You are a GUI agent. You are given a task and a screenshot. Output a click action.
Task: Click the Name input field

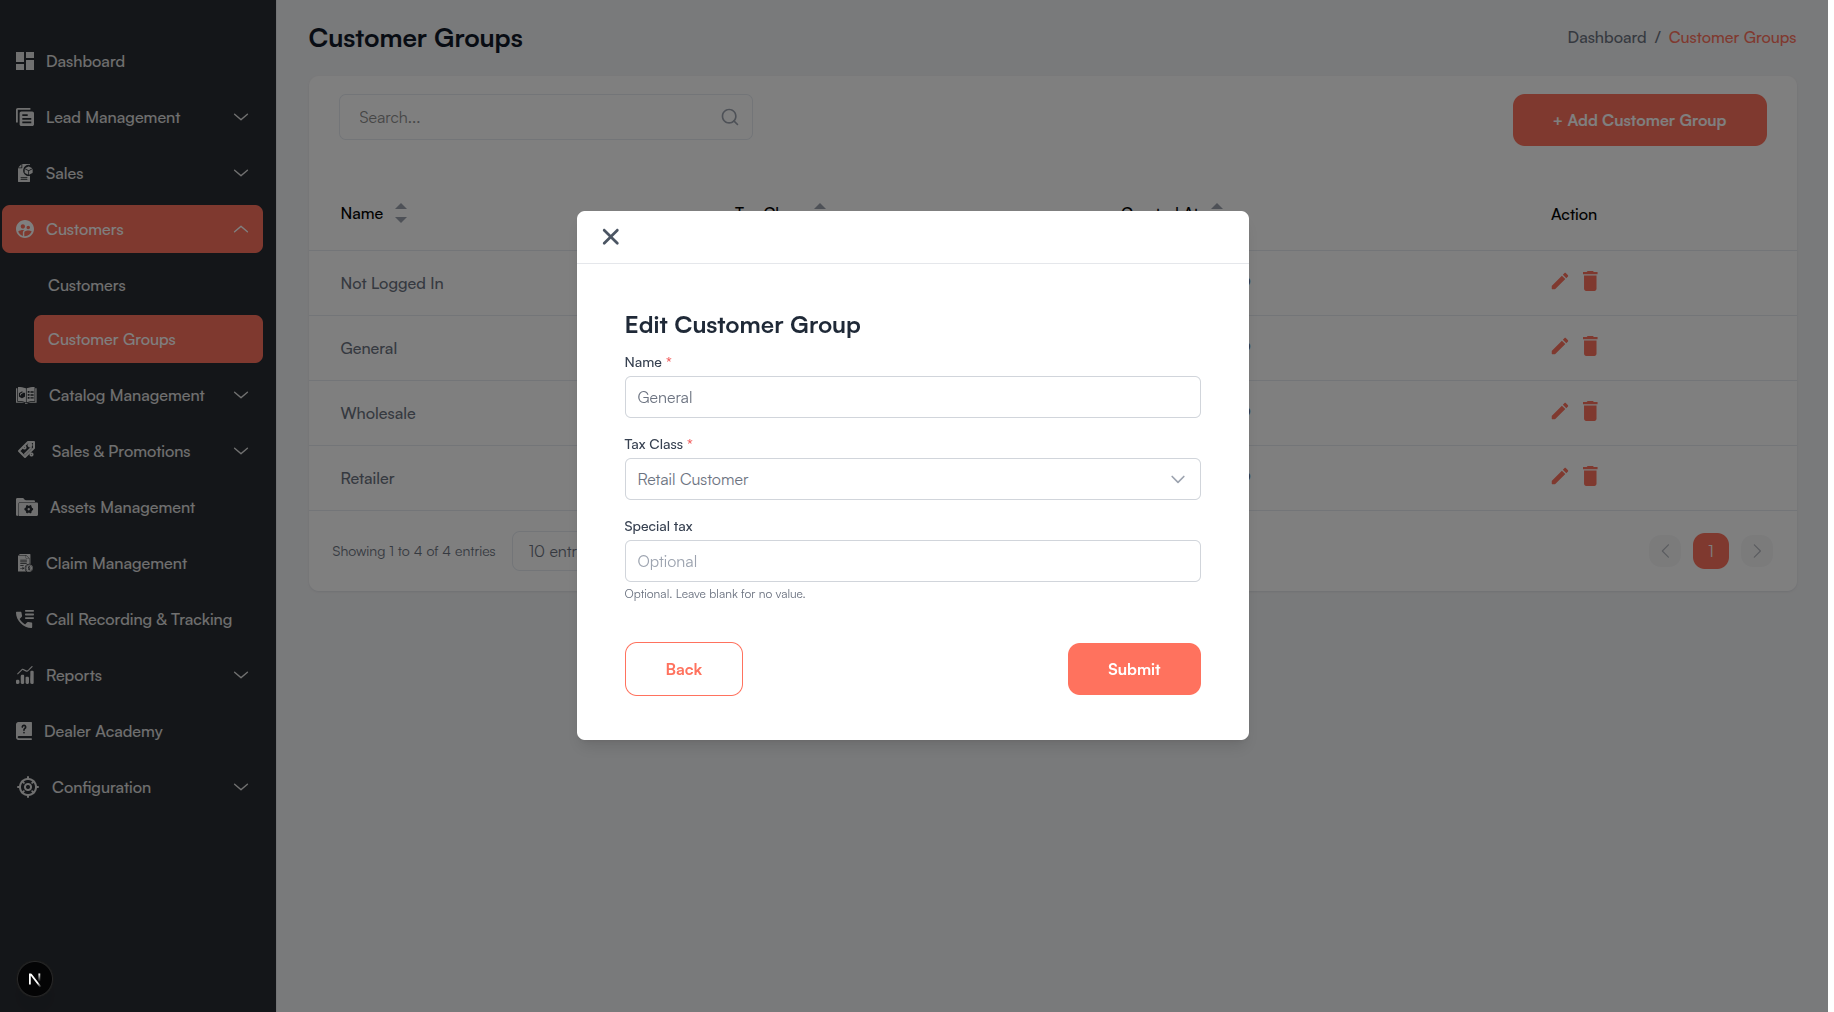[x=912, y=397]
